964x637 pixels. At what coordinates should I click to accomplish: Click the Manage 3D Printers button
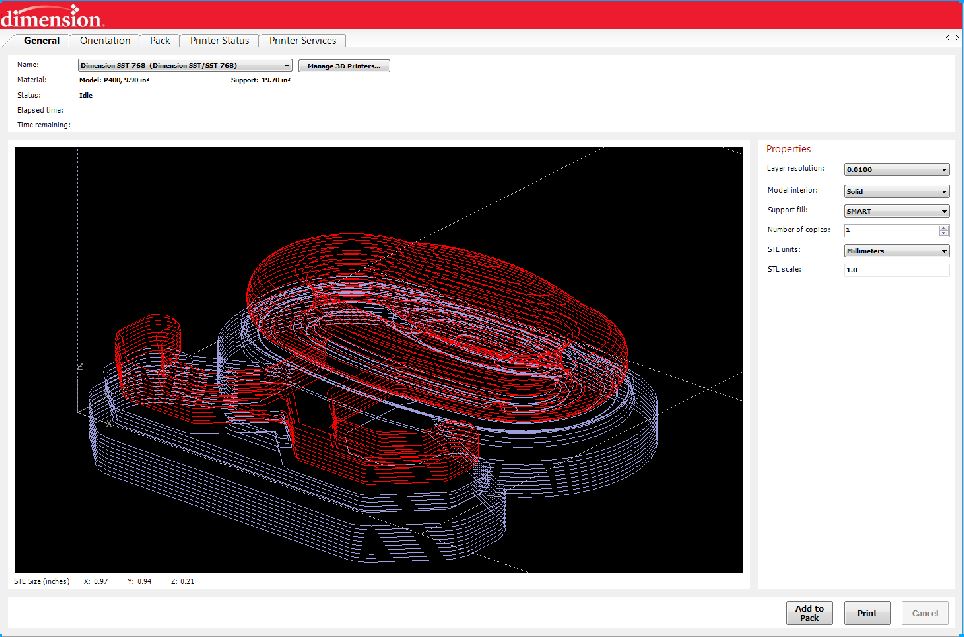344,66
